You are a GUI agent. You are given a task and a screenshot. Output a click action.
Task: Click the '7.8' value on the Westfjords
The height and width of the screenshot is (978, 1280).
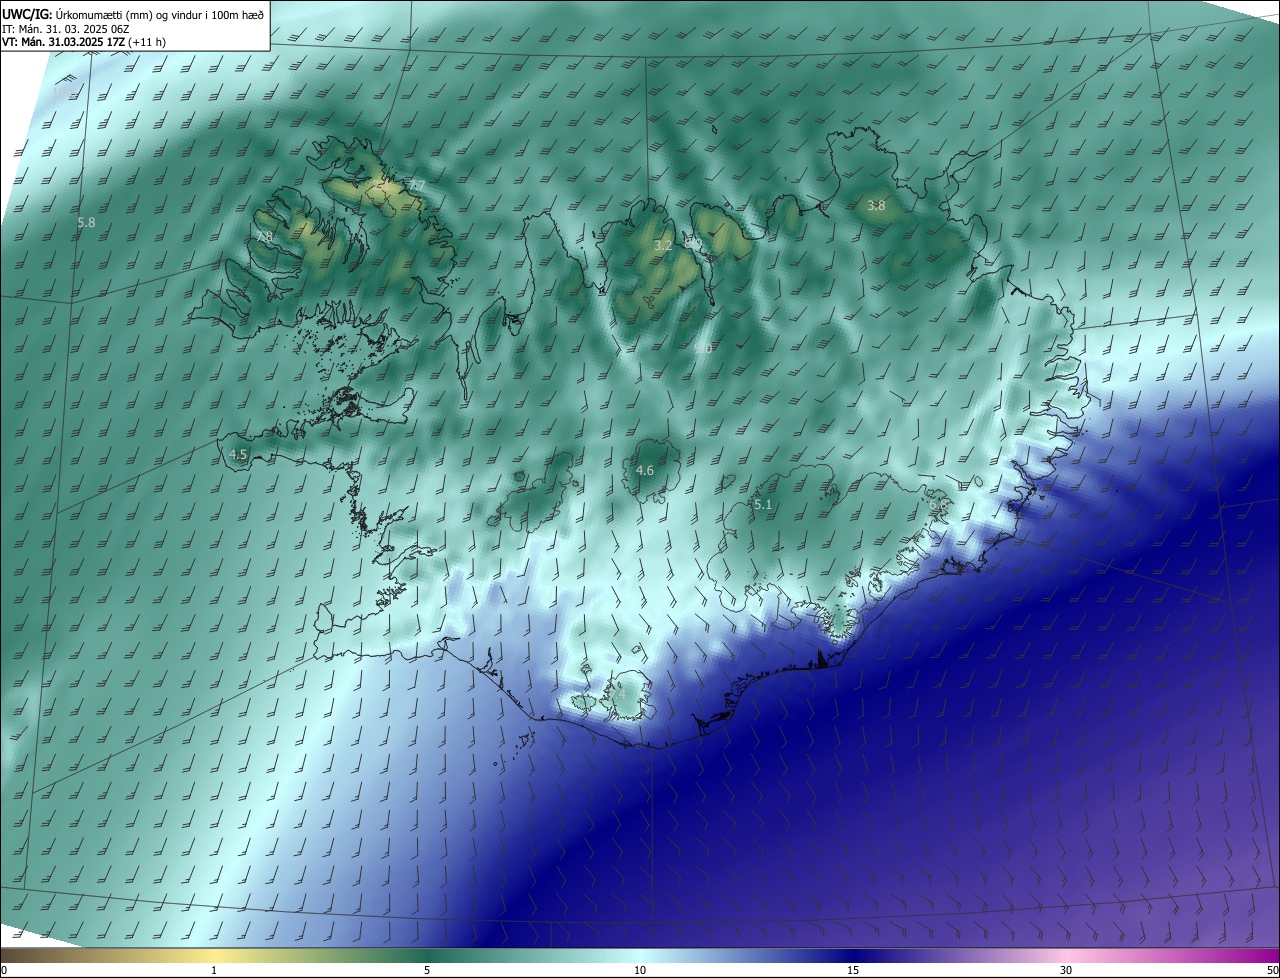click(x=264, y=237)
